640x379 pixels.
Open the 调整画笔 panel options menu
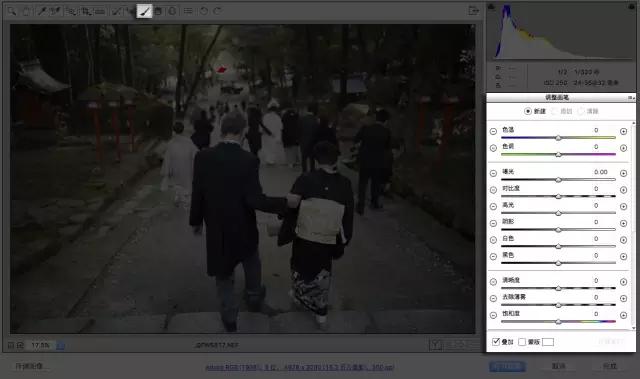coord(631,98)
